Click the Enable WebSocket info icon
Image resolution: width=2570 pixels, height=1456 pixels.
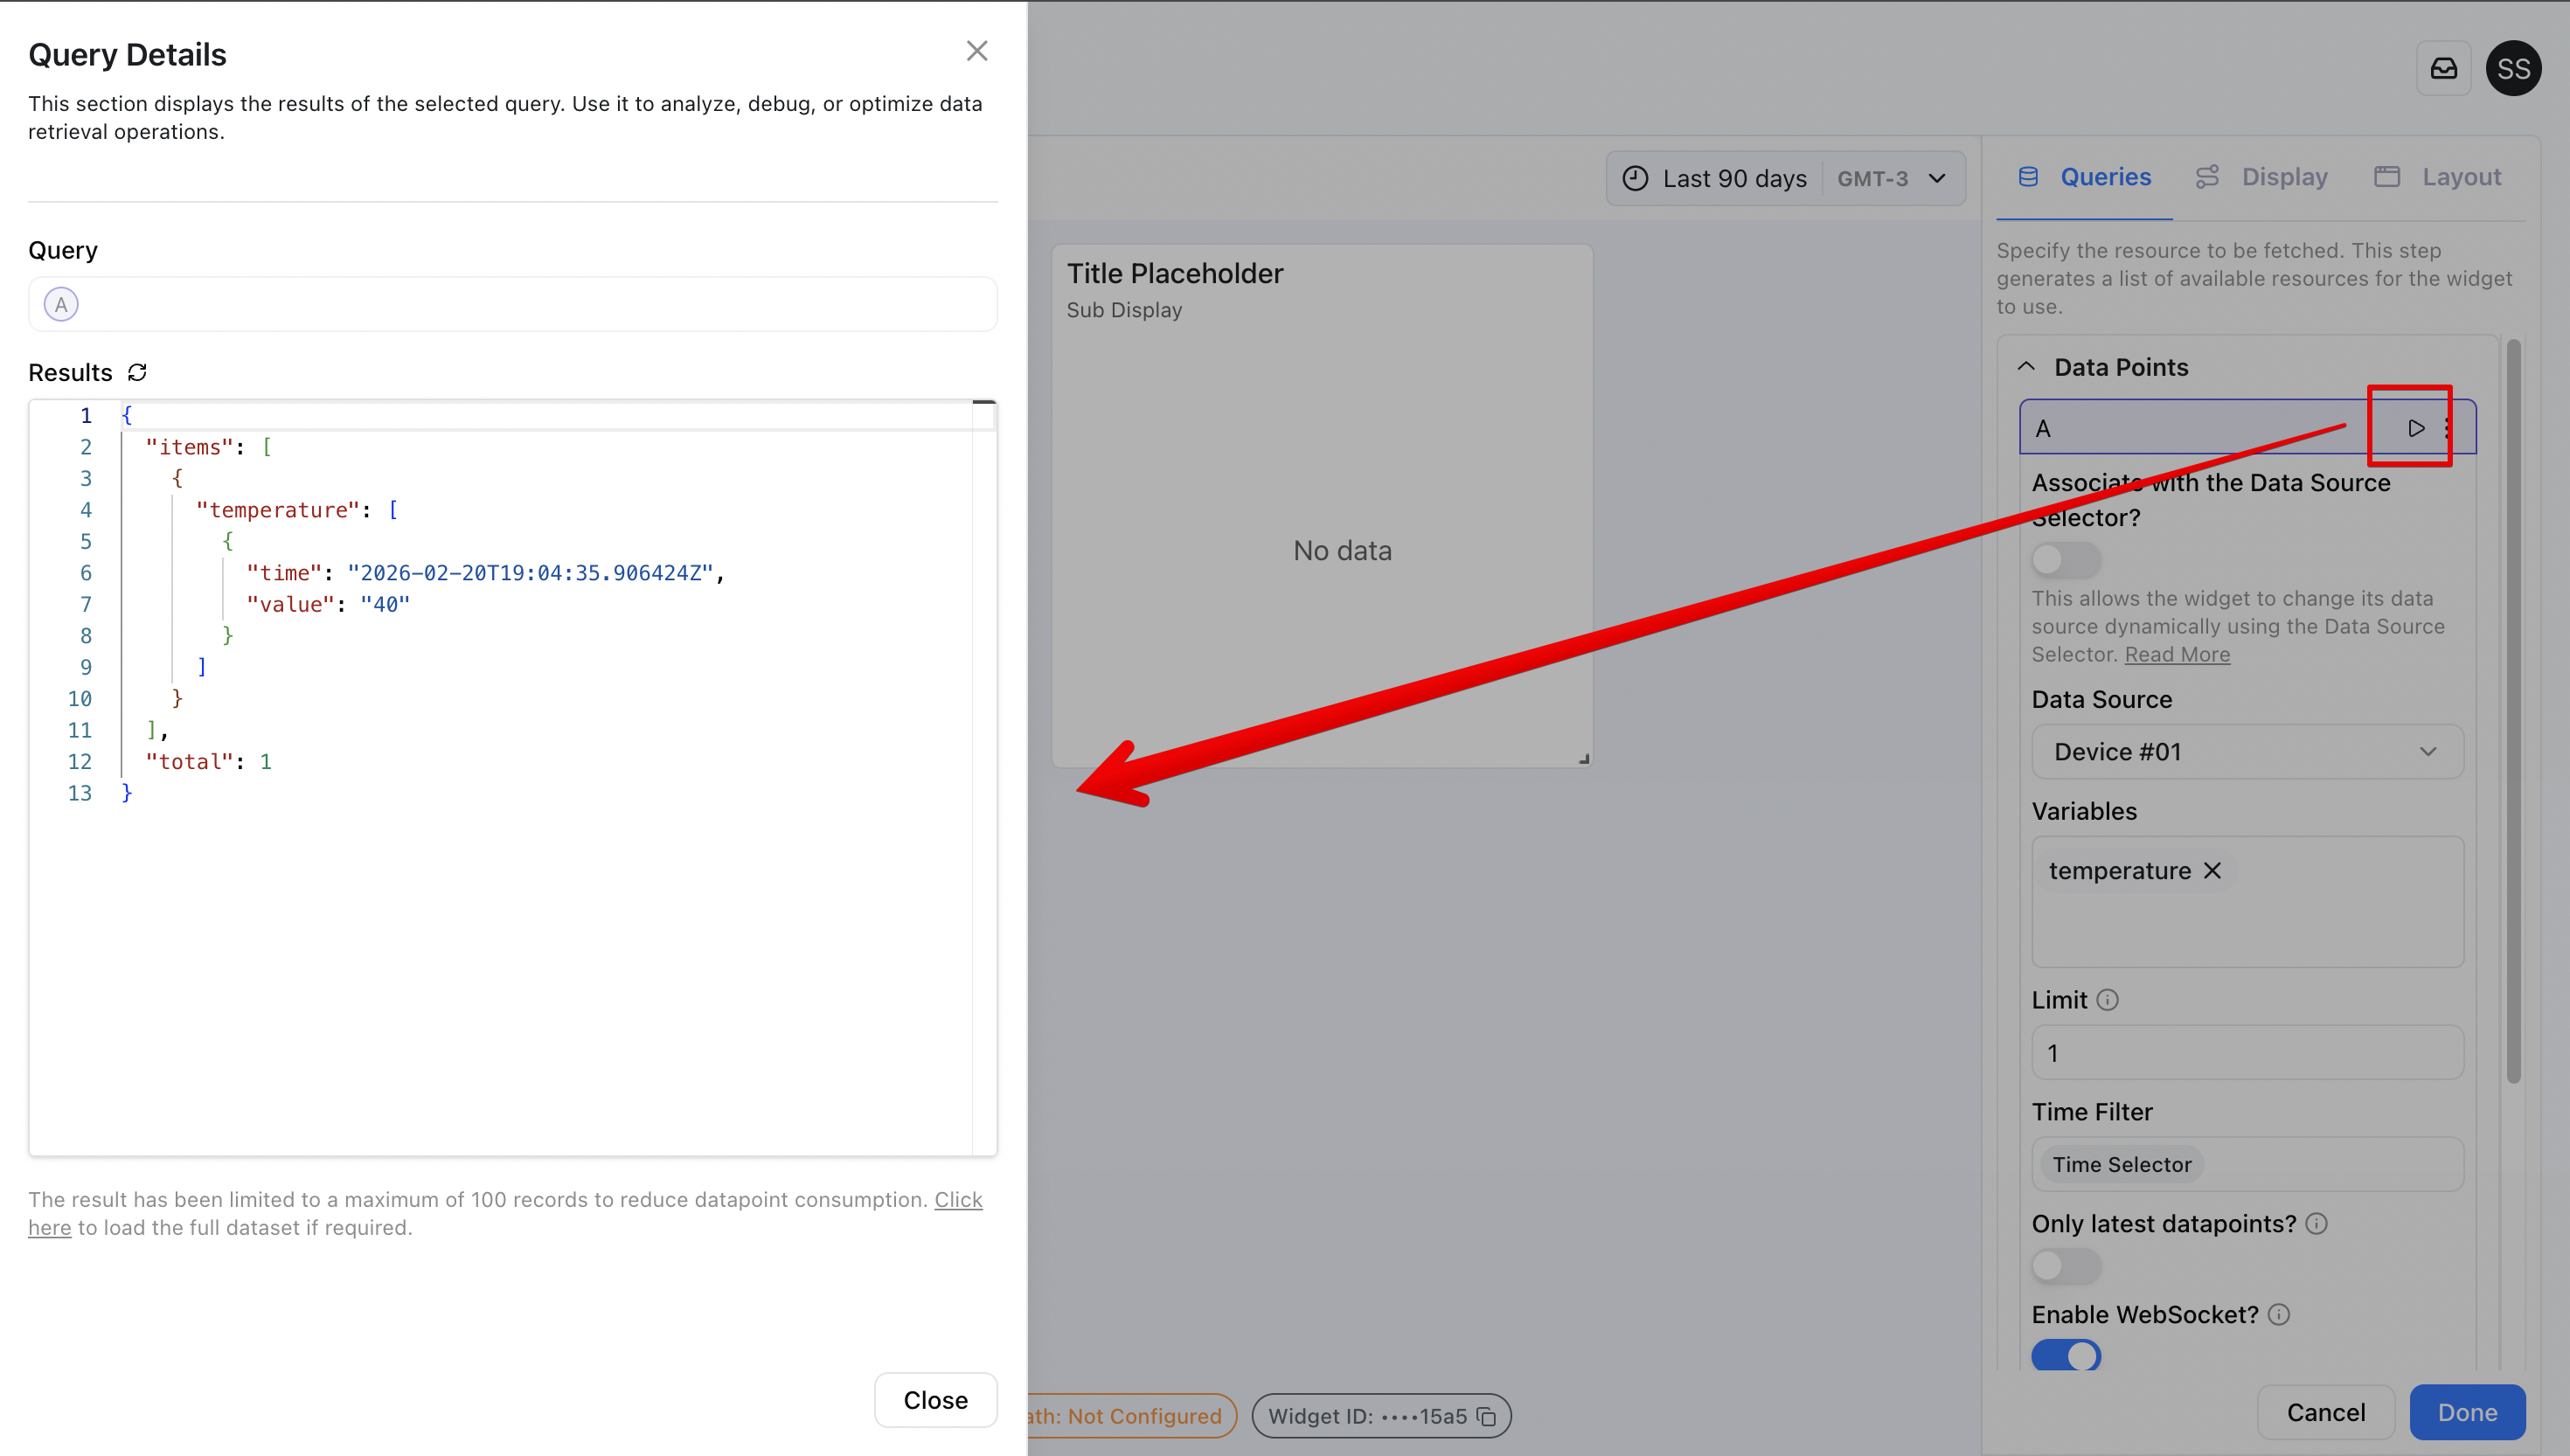click(2279, 1315)
